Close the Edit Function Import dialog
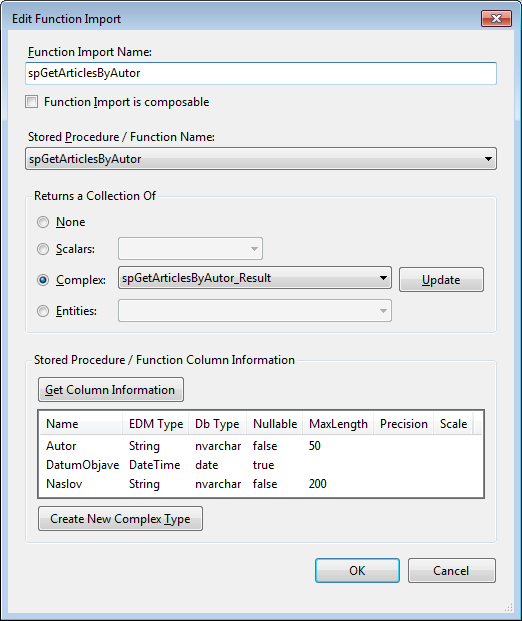The height and width of the screenshot is (621, 522). pos(496,19)
